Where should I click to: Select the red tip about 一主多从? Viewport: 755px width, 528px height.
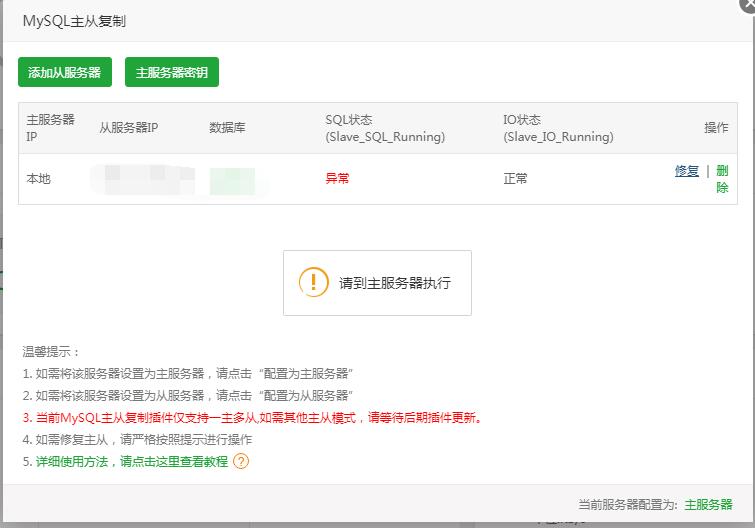252,417
